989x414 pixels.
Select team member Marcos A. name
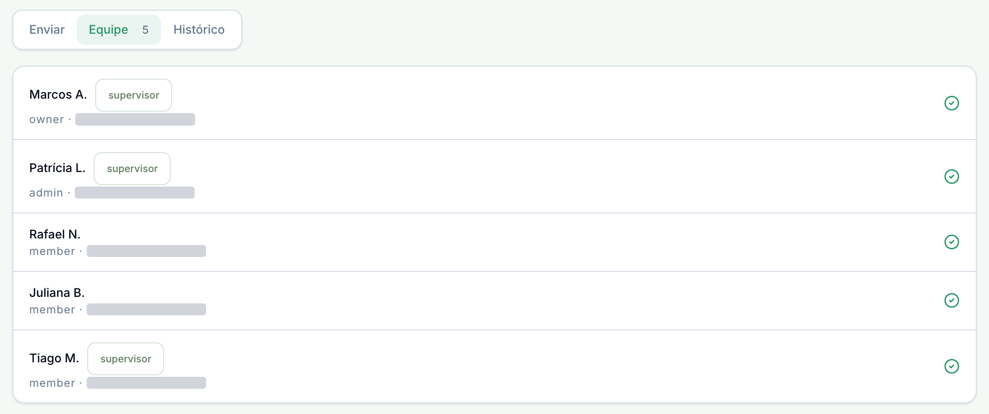(58, 95)
